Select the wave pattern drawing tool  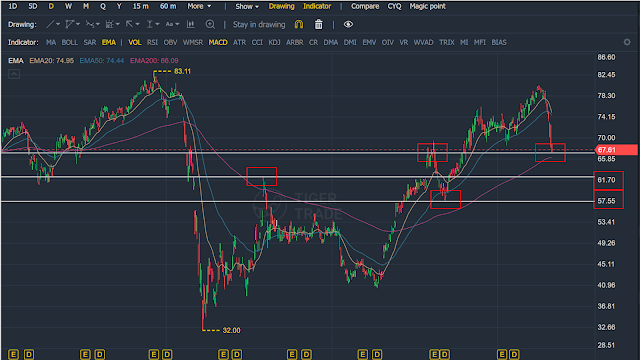[x=89, y=24]
